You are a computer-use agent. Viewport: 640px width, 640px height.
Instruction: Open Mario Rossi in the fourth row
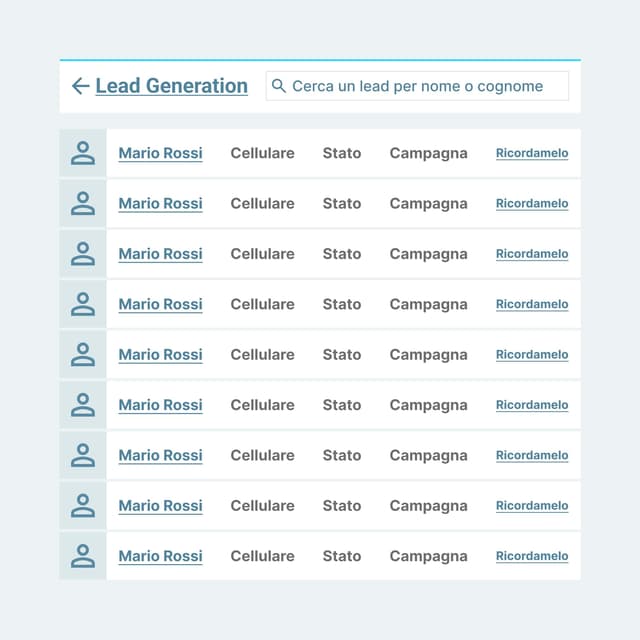coord(160,304)
